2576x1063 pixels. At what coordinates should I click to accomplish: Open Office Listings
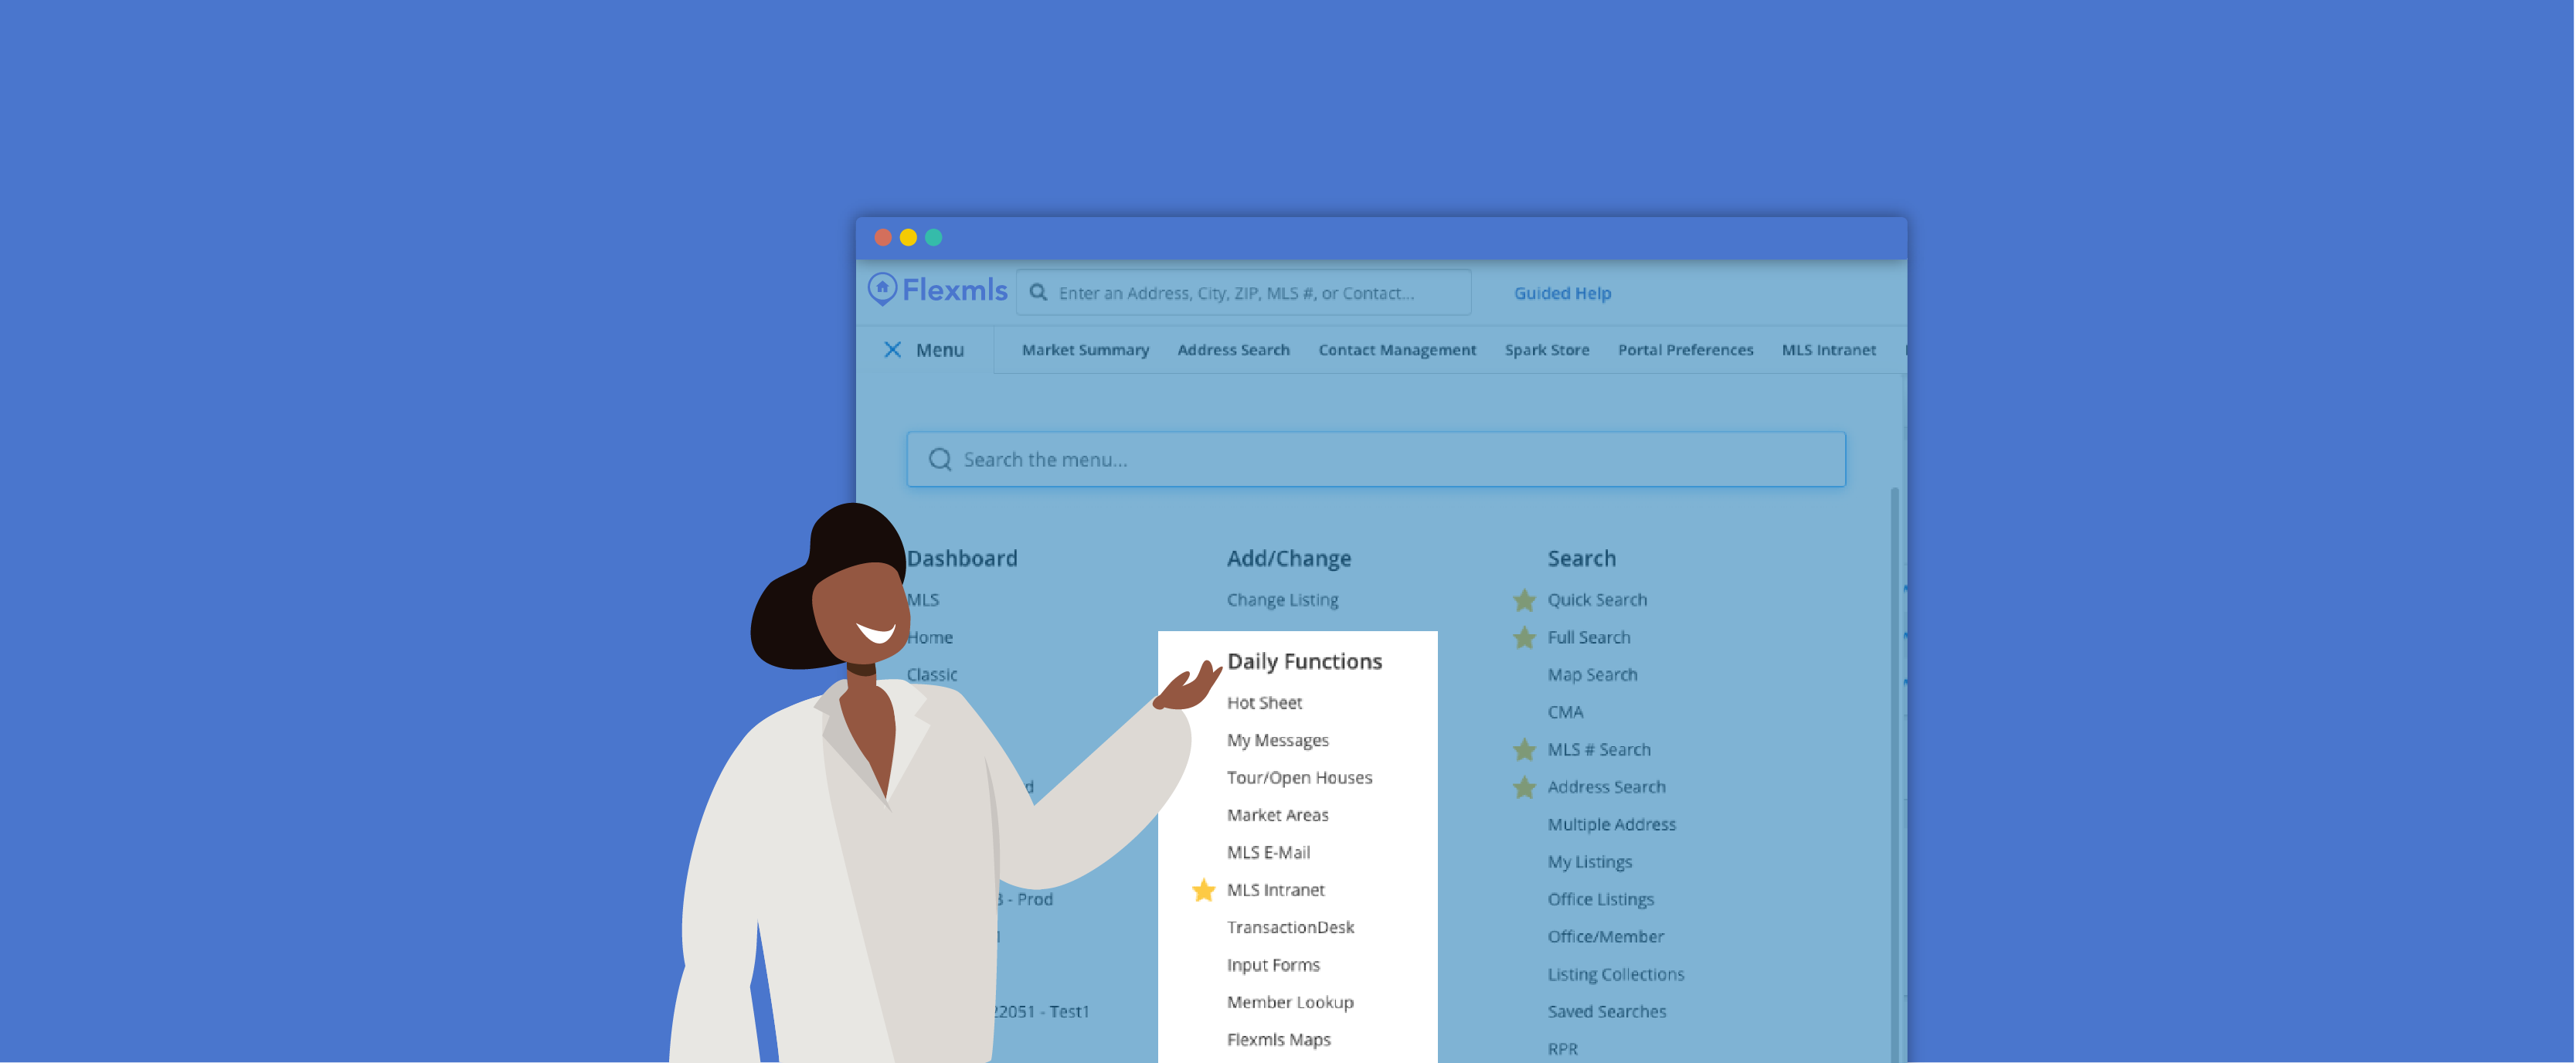(x=1600, y=899)
